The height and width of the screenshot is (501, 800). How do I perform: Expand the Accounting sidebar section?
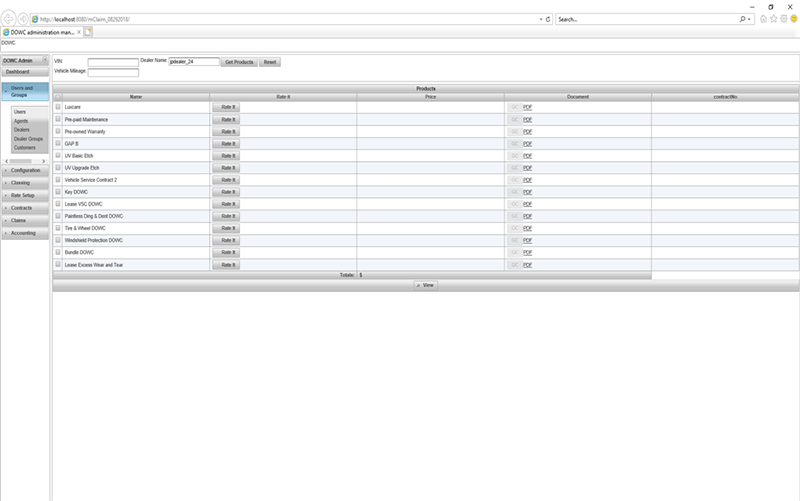coord(25,233)
